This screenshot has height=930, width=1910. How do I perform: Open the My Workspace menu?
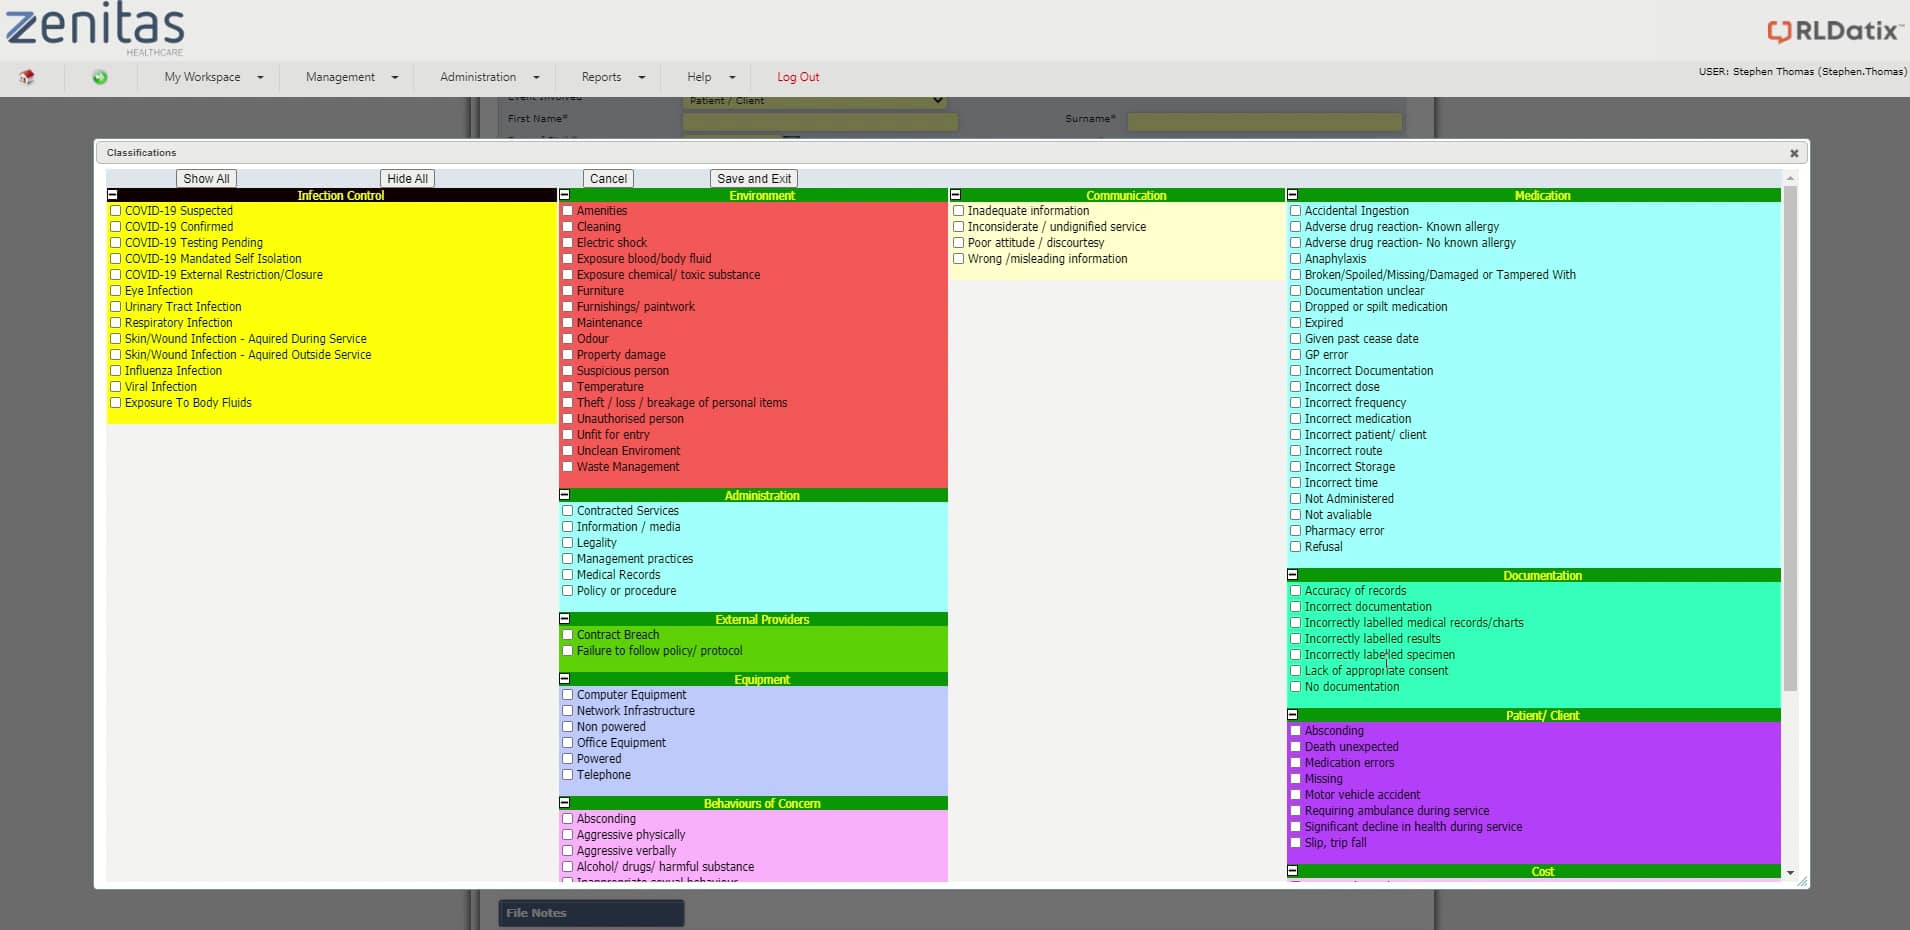209,77
